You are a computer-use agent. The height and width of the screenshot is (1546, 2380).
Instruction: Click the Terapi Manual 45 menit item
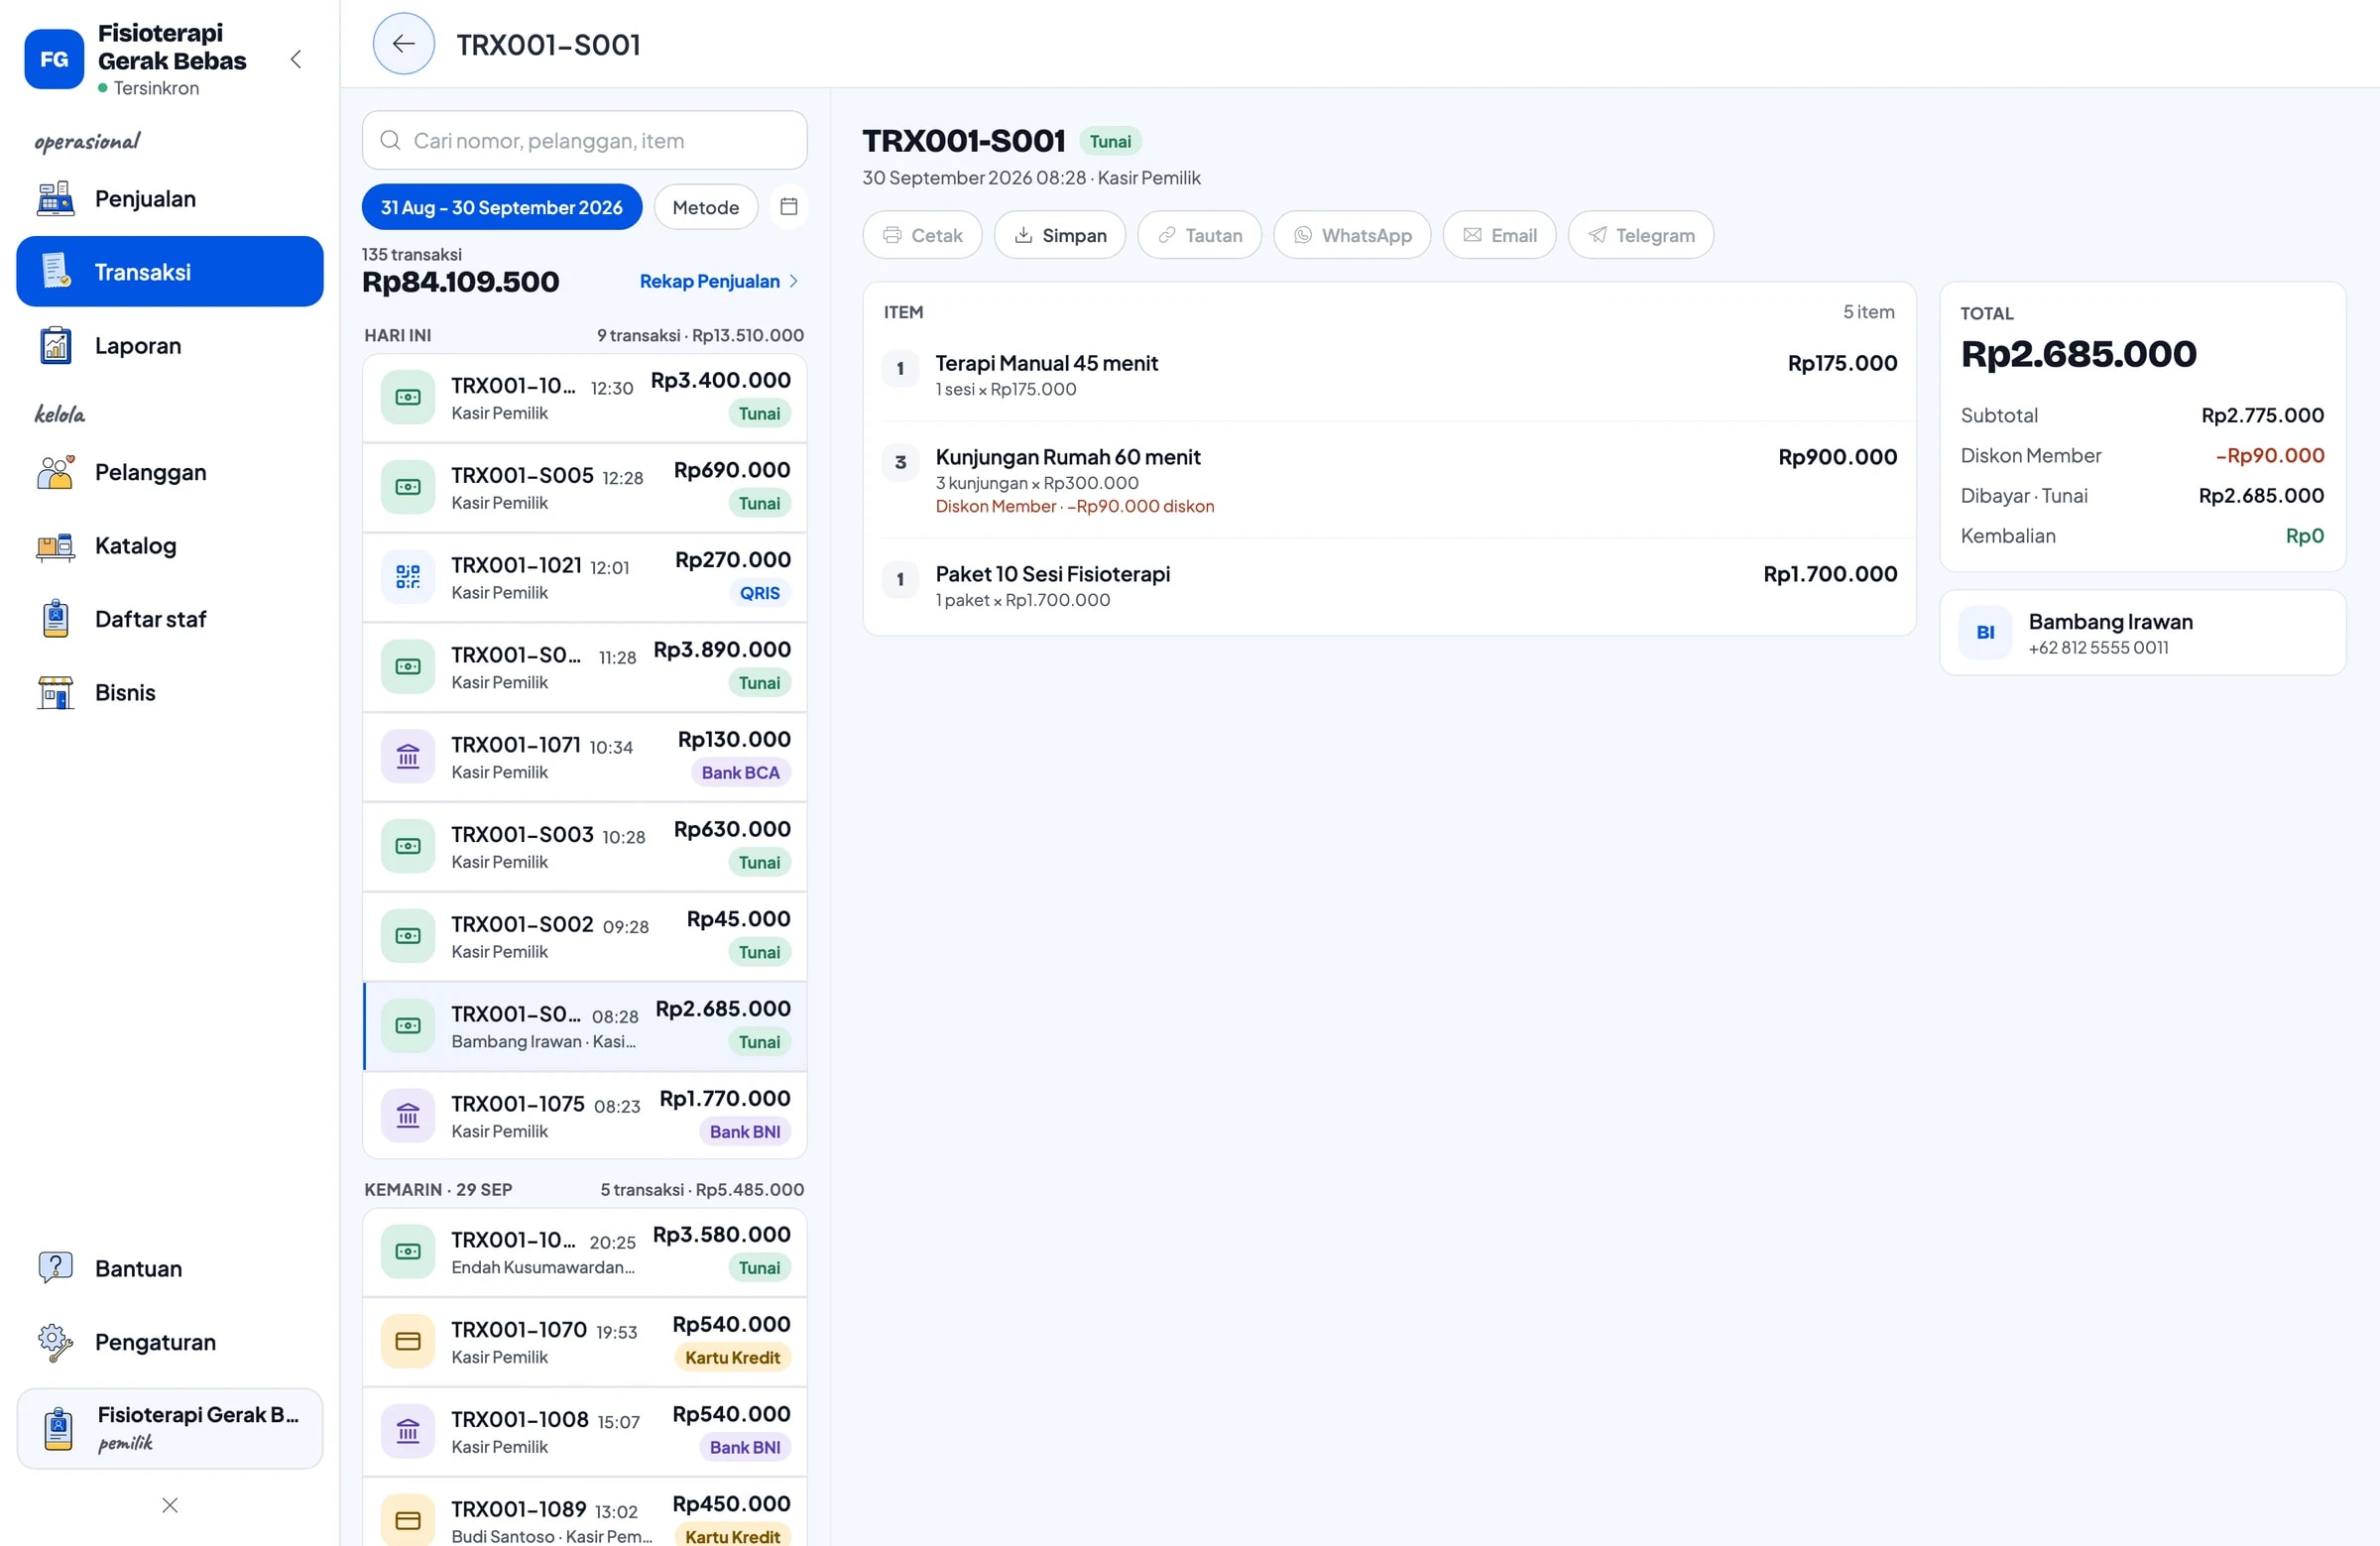tap(1389, 374)
